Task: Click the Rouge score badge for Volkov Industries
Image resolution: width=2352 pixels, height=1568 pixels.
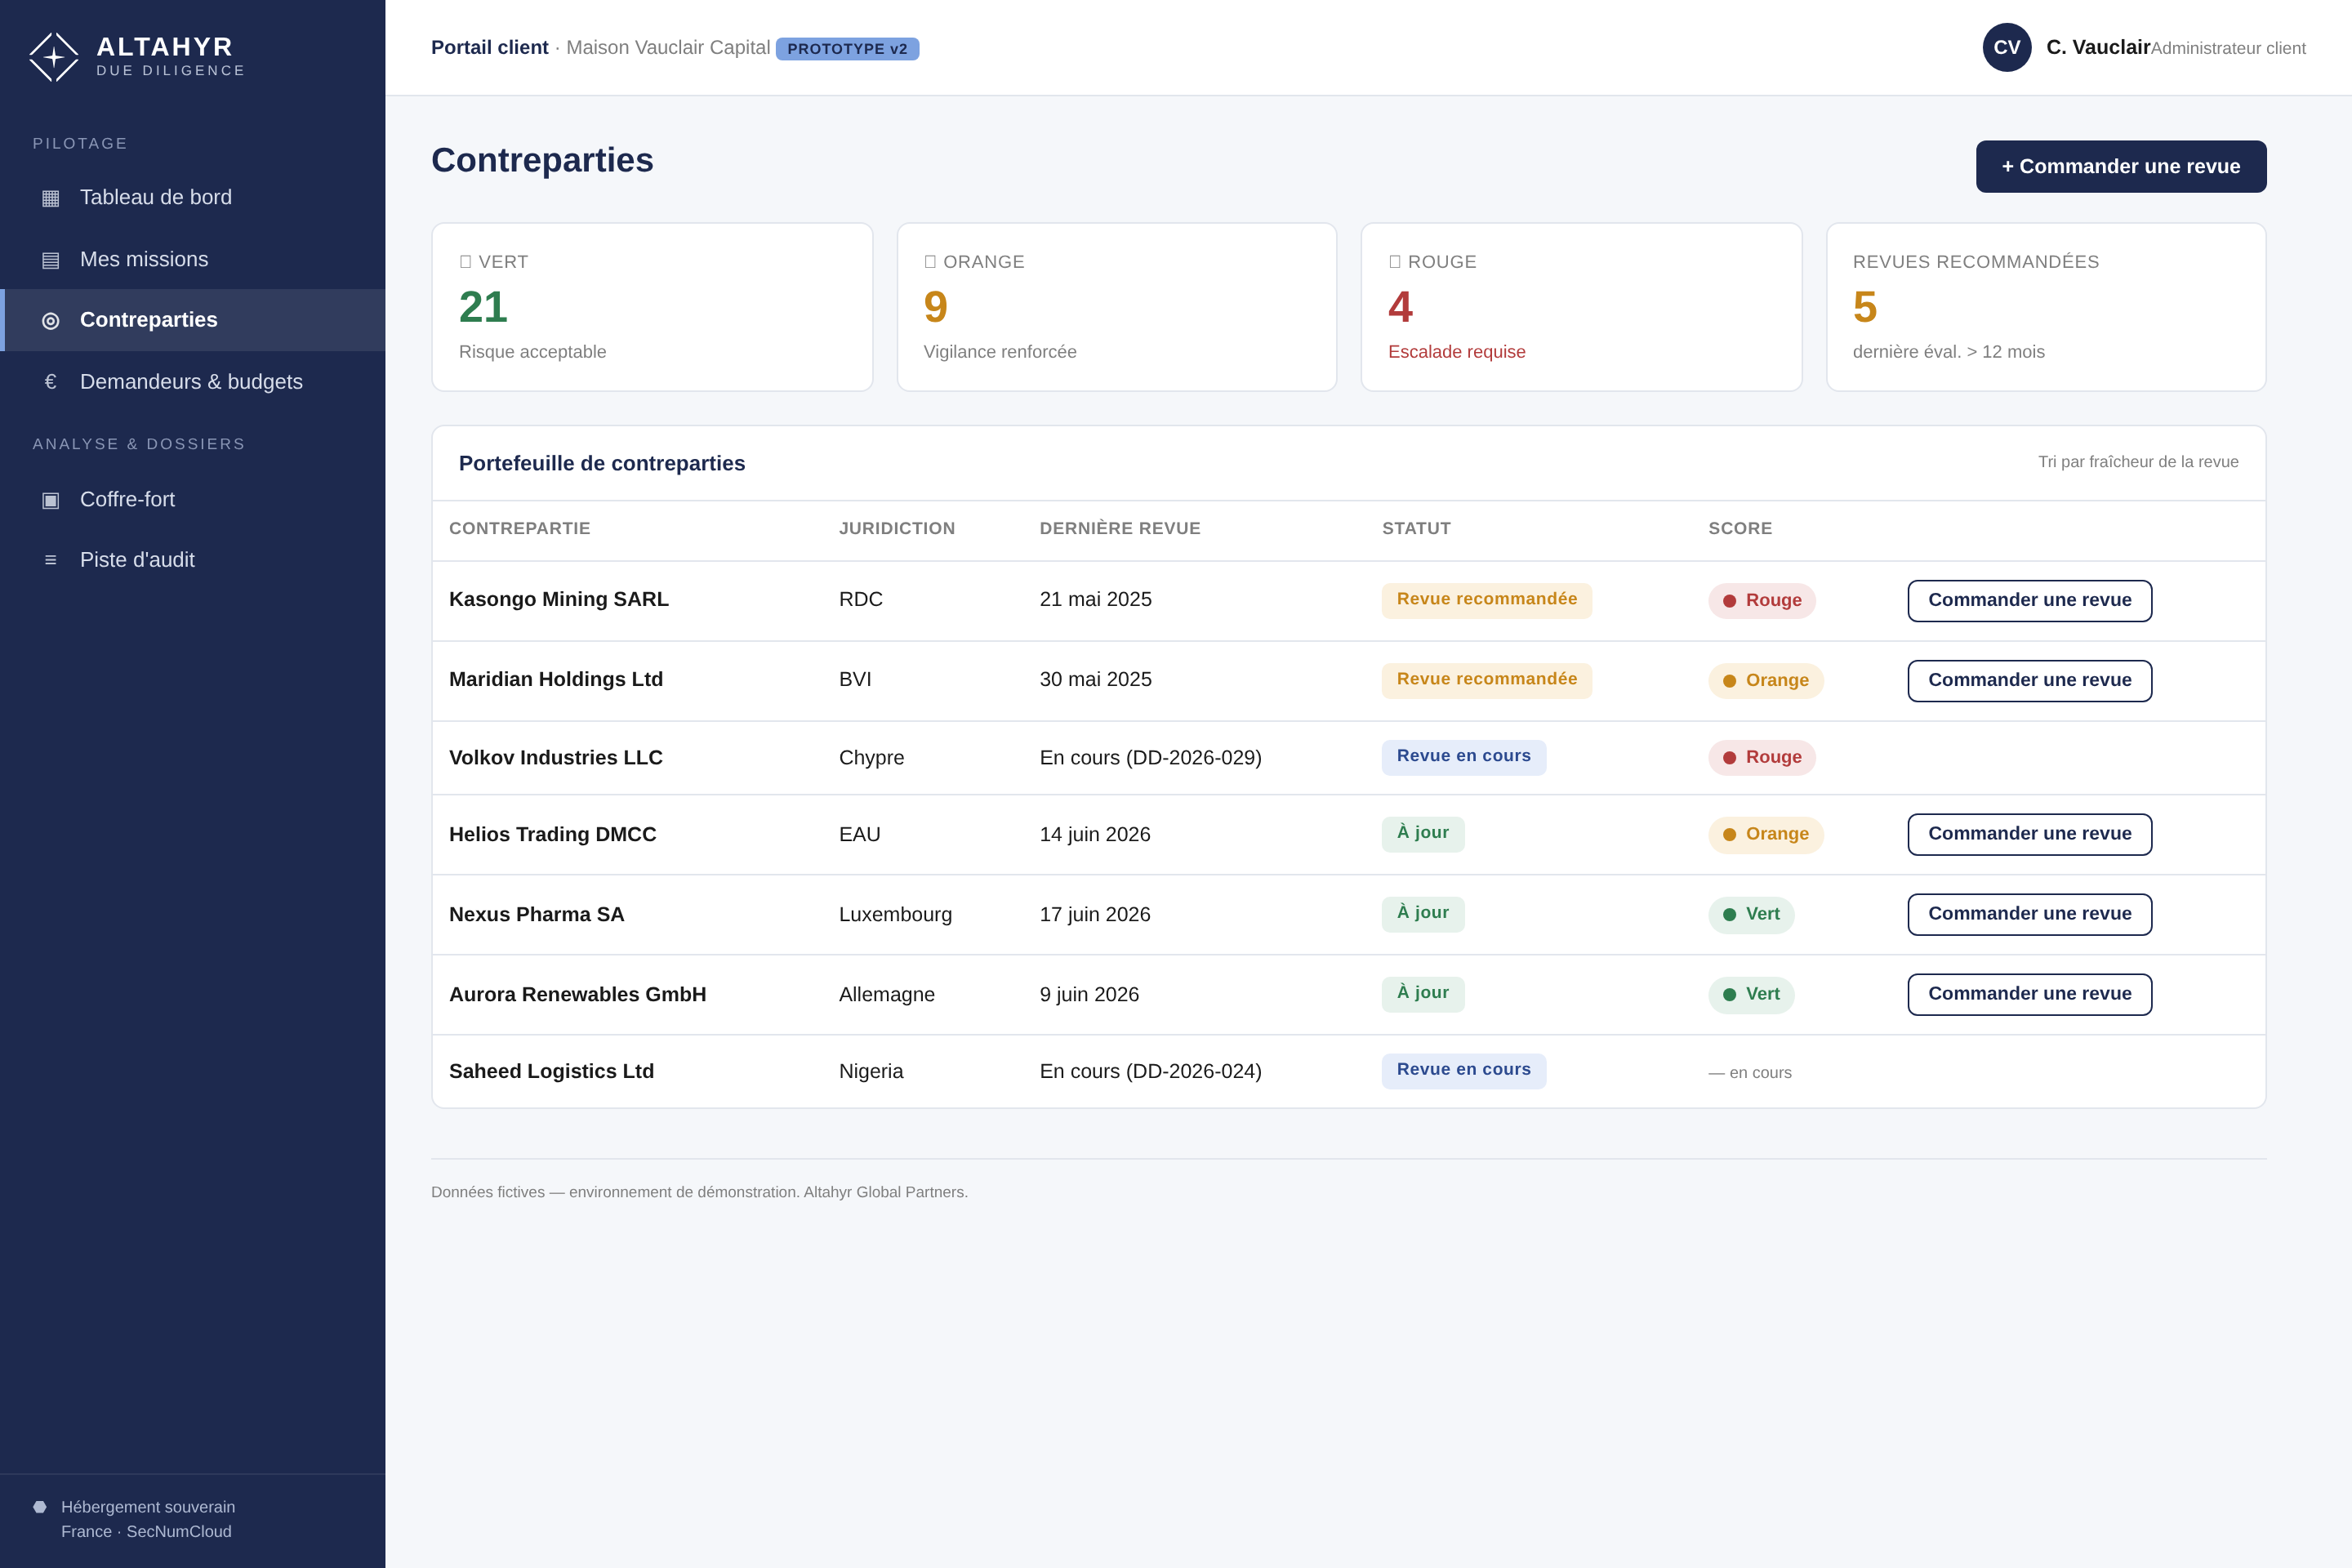Action: point(1762,758)
